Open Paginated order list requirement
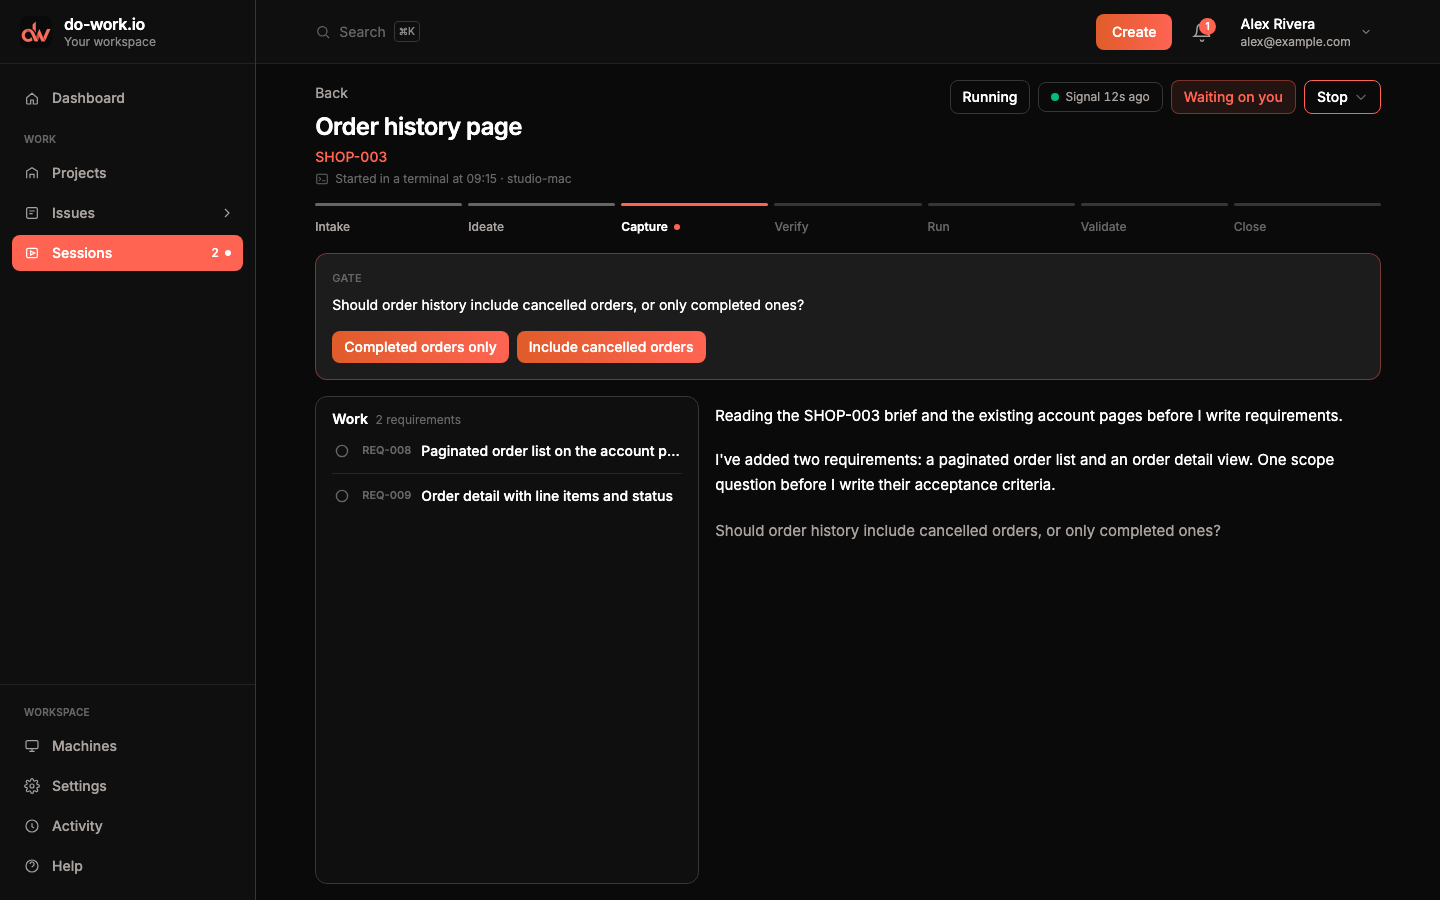This screenshot has height=900, width=1440. pyautogui.click(x=507, y=451)
